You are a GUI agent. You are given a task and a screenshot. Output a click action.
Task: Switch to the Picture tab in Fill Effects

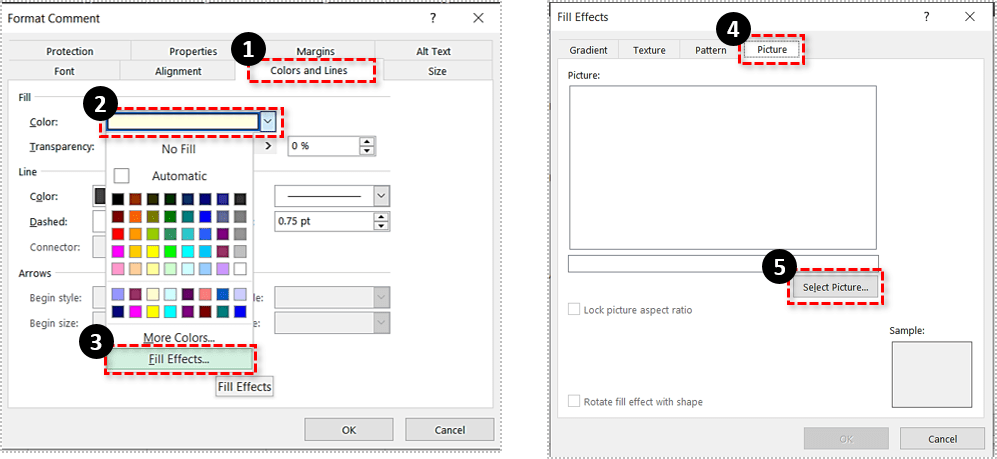(771, 50)
